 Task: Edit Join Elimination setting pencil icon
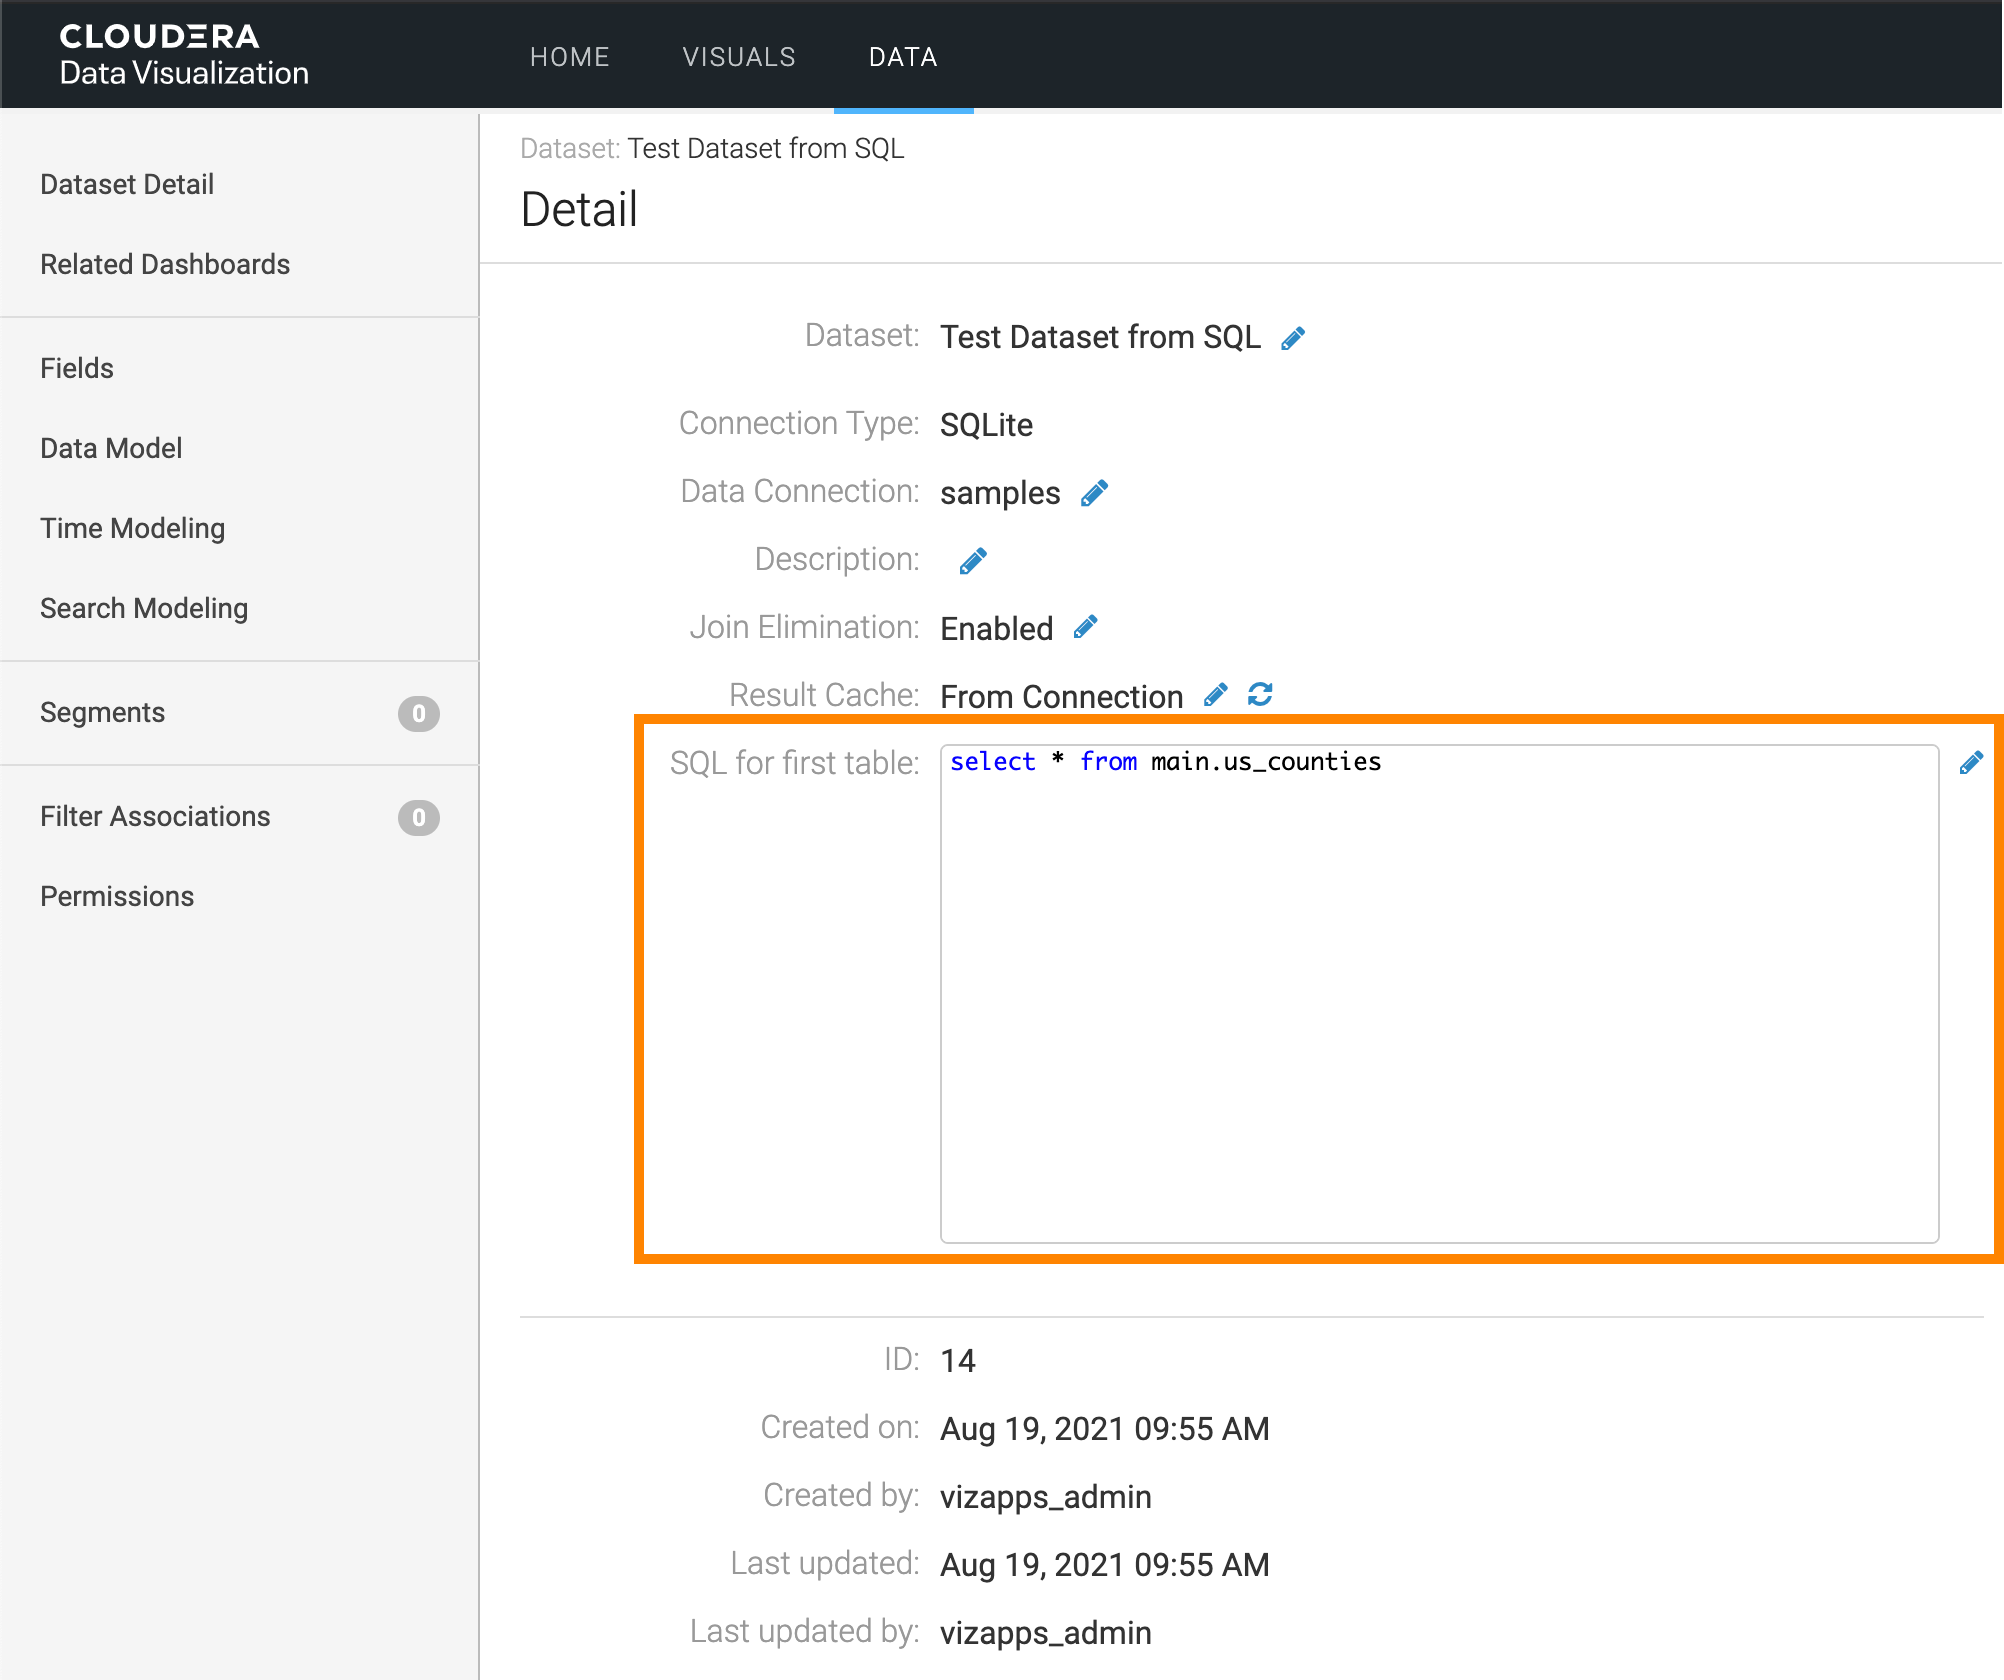pyautogui.click(x=1085, y=628)
